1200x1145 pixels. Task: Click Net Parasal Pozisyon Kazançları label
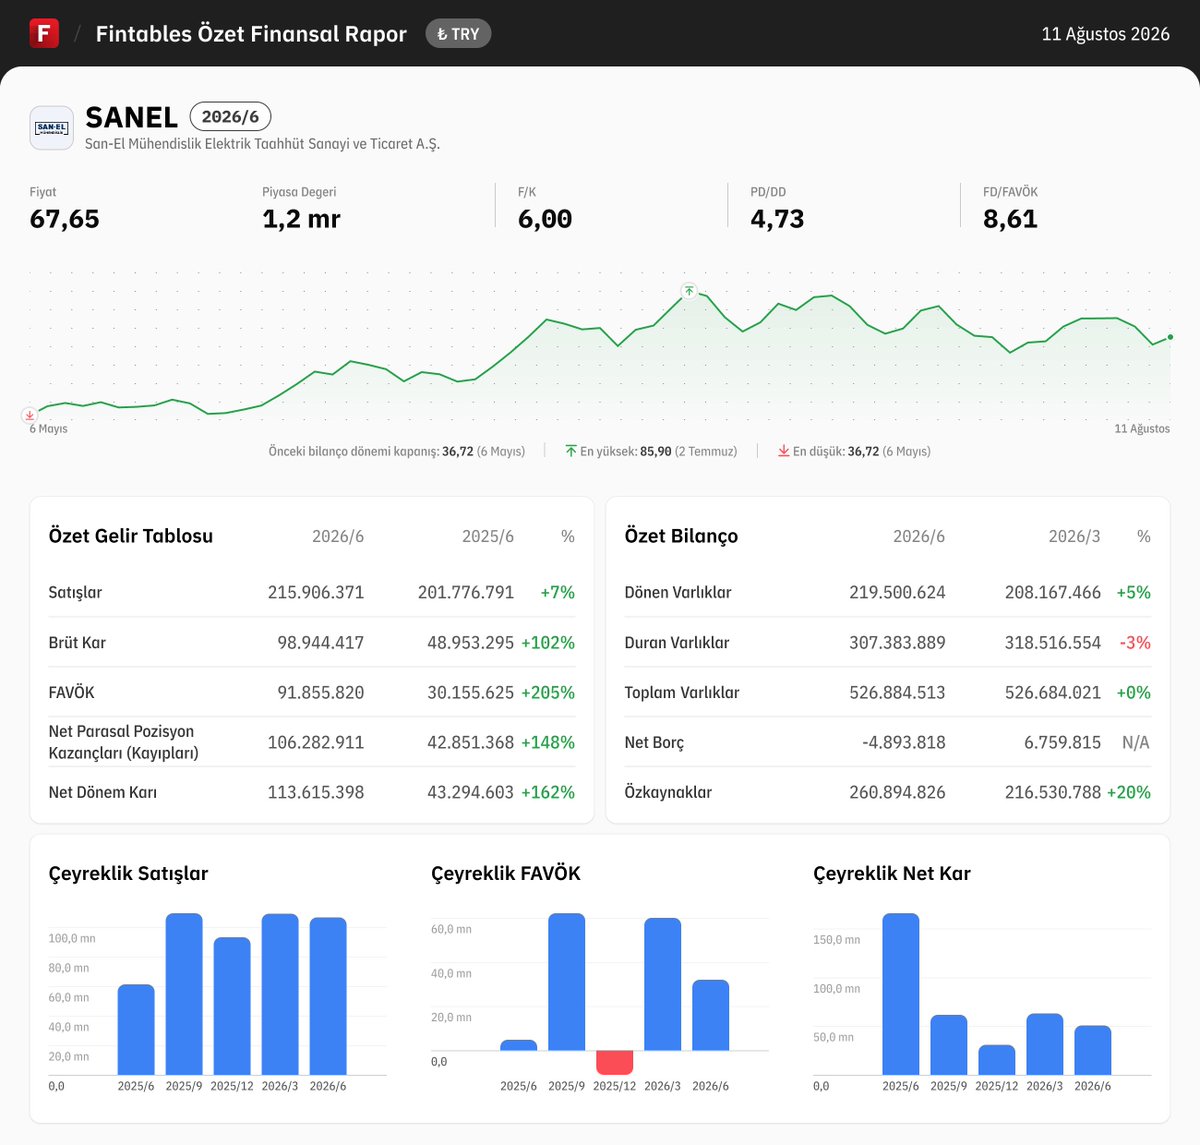pyautogui.click(x=124, y=742)
